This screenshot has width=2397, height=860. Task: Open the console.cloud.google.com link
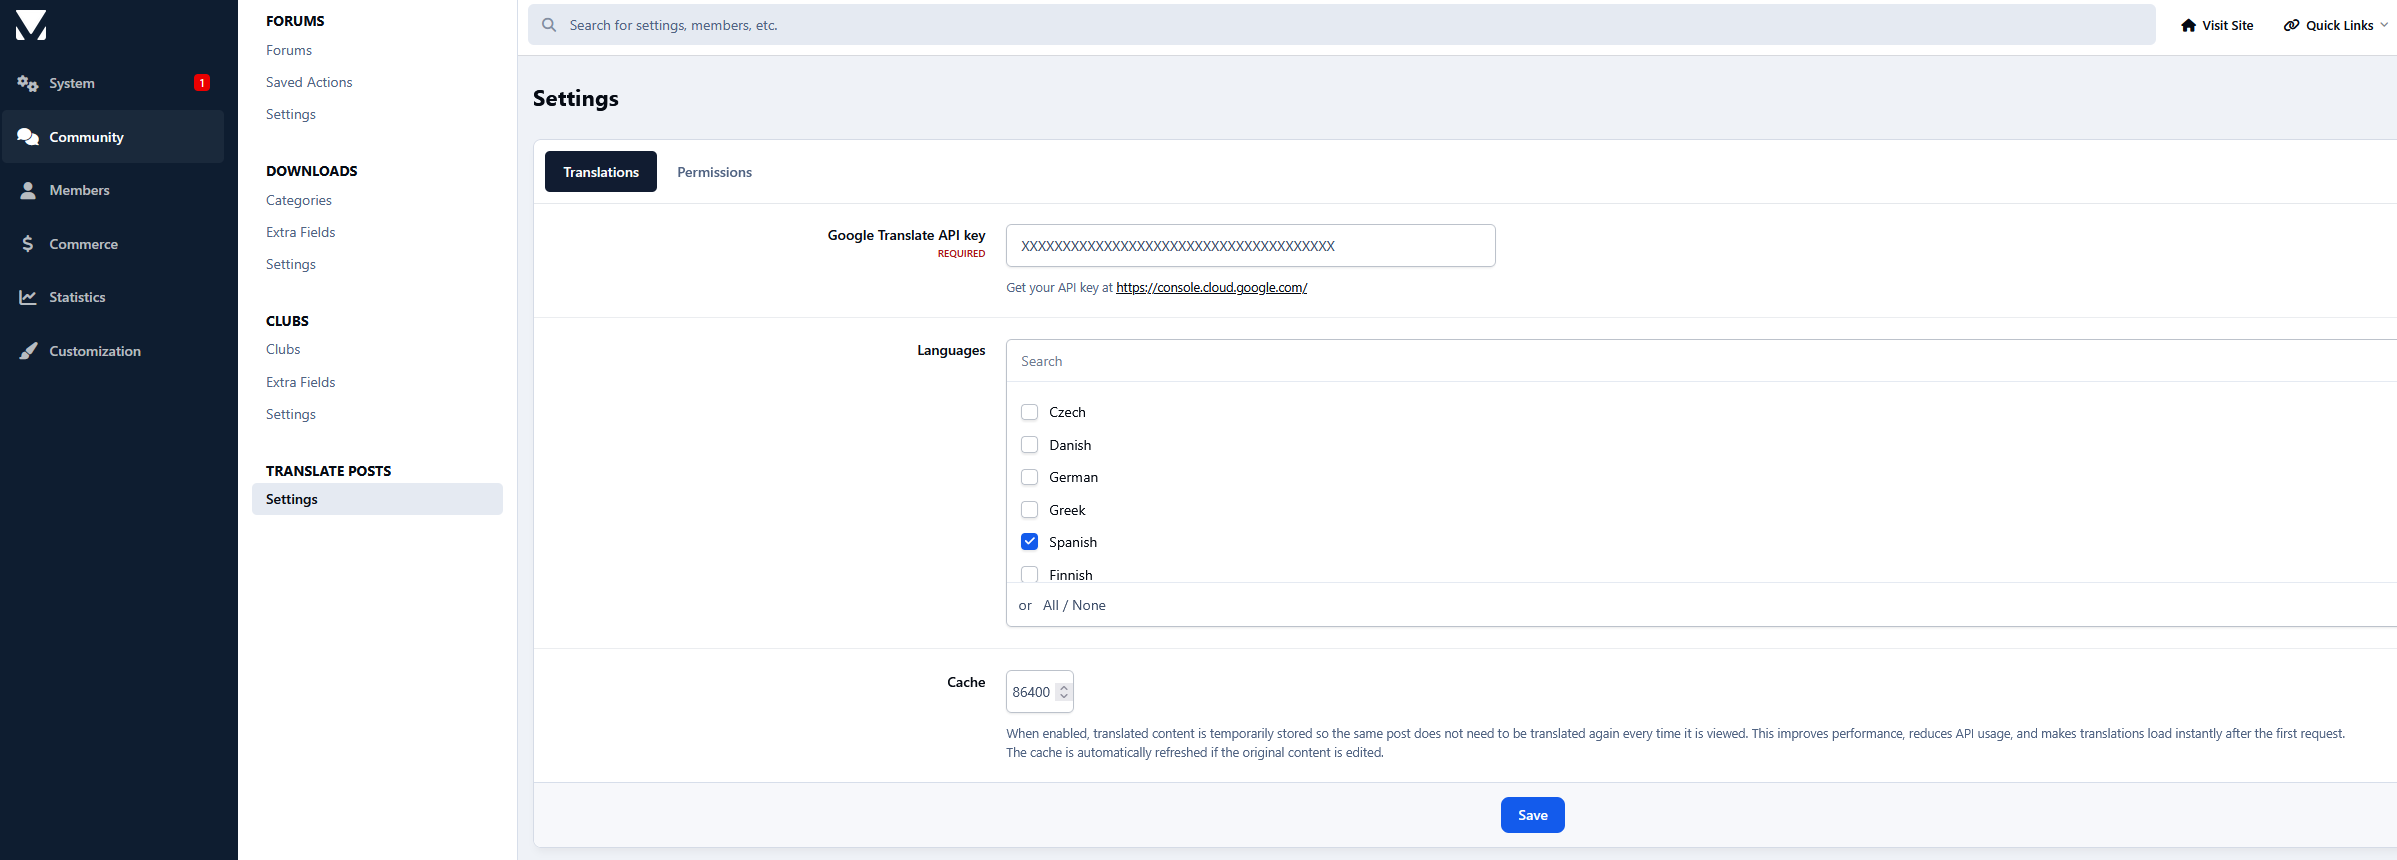(x=1211, y=288)
